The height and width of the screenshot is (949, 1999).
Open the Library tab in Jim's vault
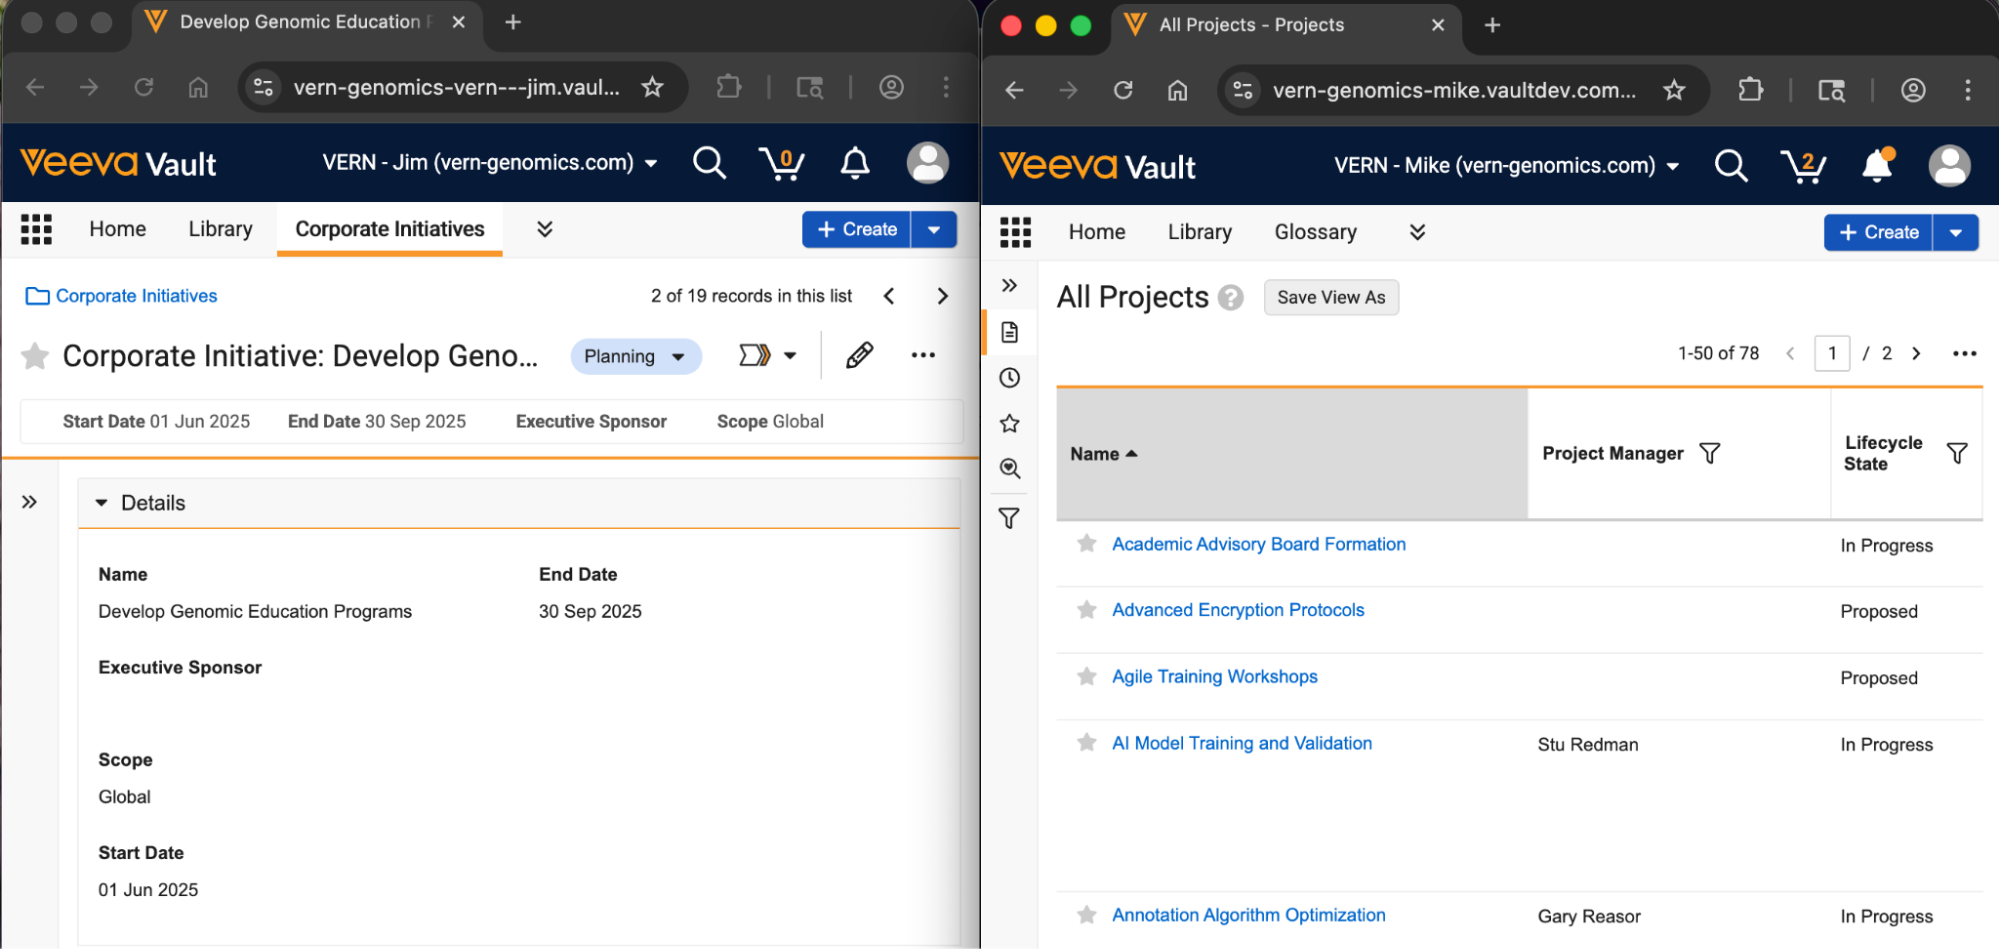tap(220, 229)
